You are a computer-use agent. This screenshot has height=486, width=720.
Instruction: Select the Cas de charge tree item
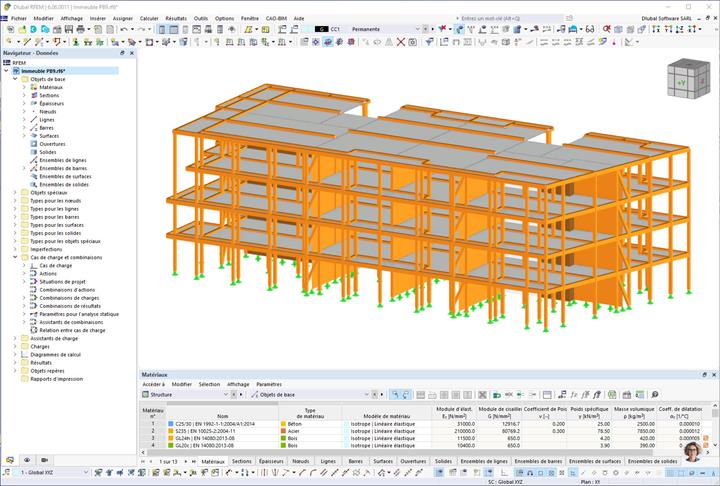click(56, 266)
